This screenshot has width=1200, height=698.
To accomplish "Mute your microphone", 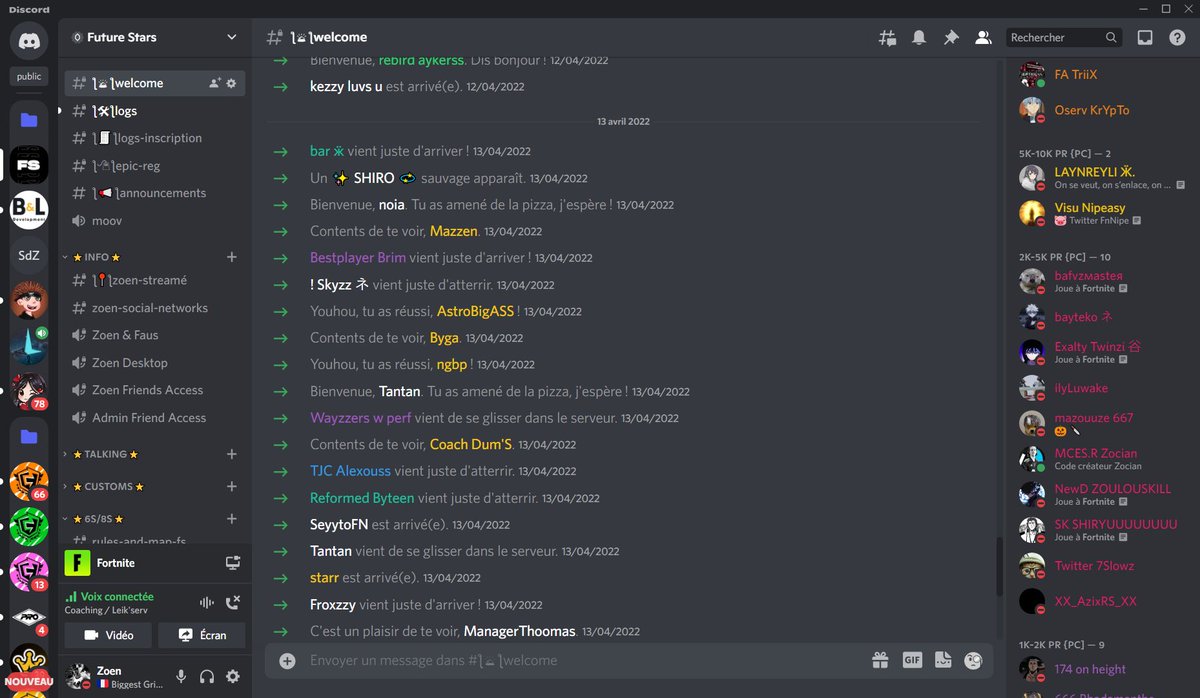I will (181, 676).
